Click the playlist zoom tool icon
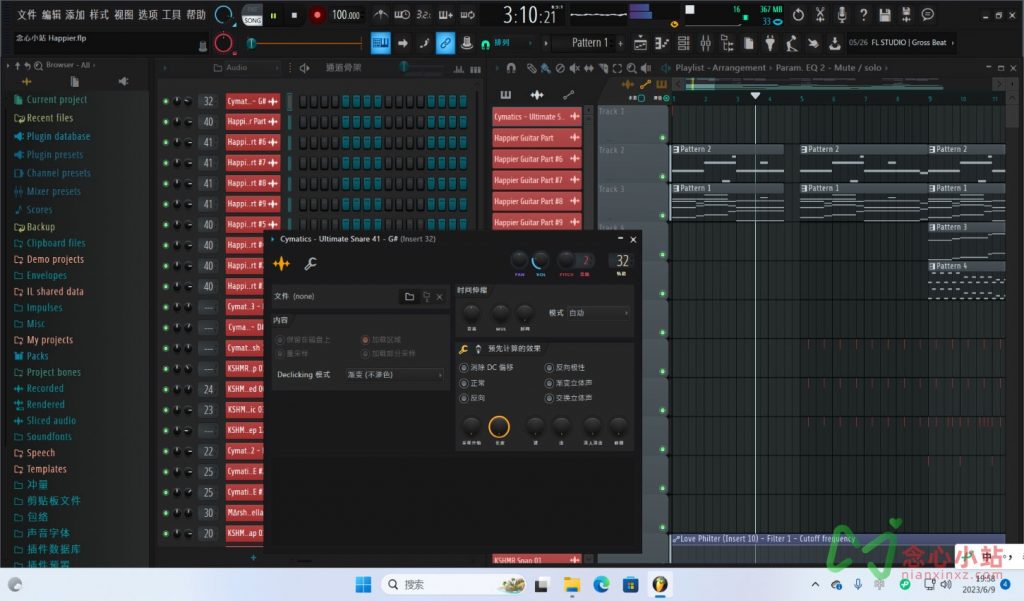Screen dimensions: 1024x601 point(632,68)
